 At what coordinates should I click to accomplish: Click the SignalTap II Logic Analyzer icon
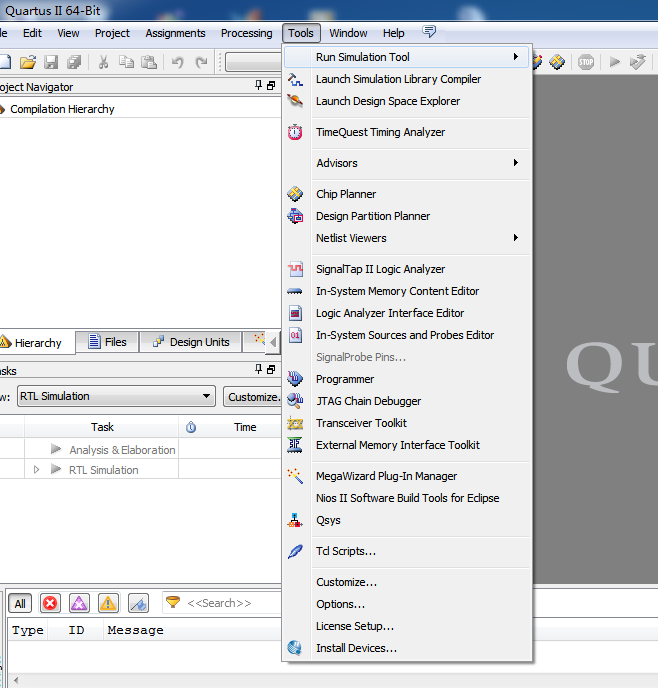click(295, 269)
